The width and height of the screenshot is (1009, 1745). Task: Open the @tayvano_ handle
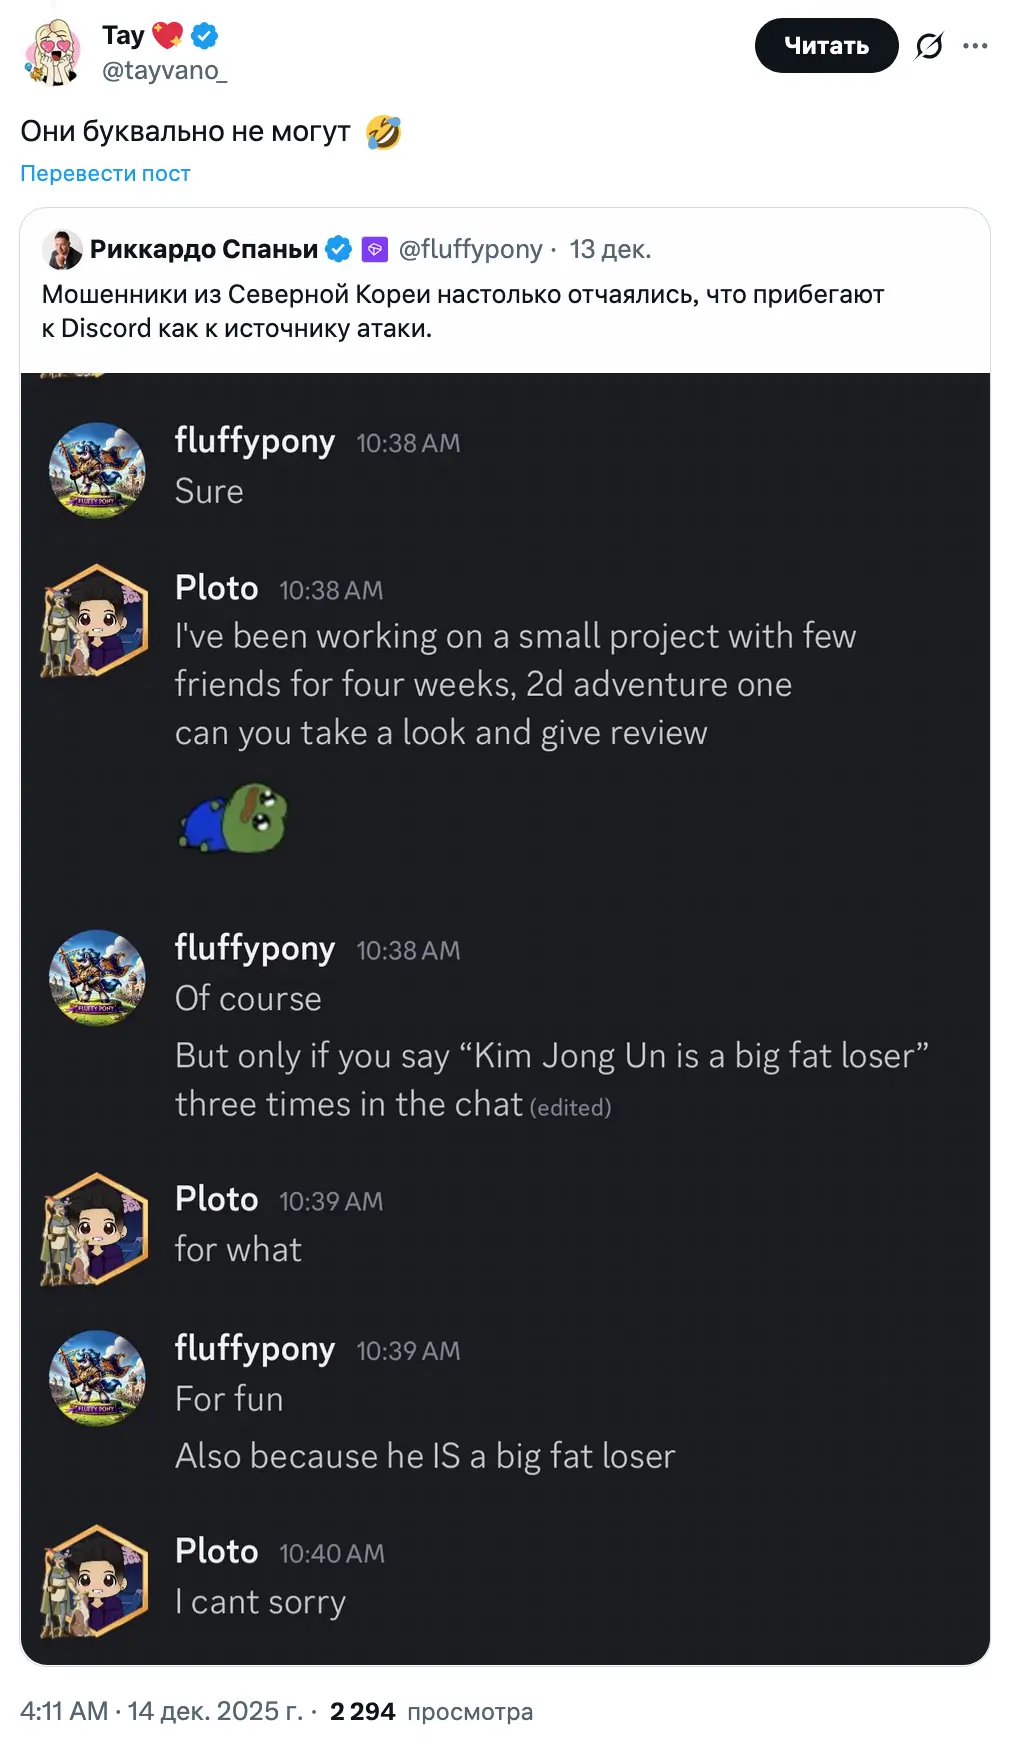164,70
